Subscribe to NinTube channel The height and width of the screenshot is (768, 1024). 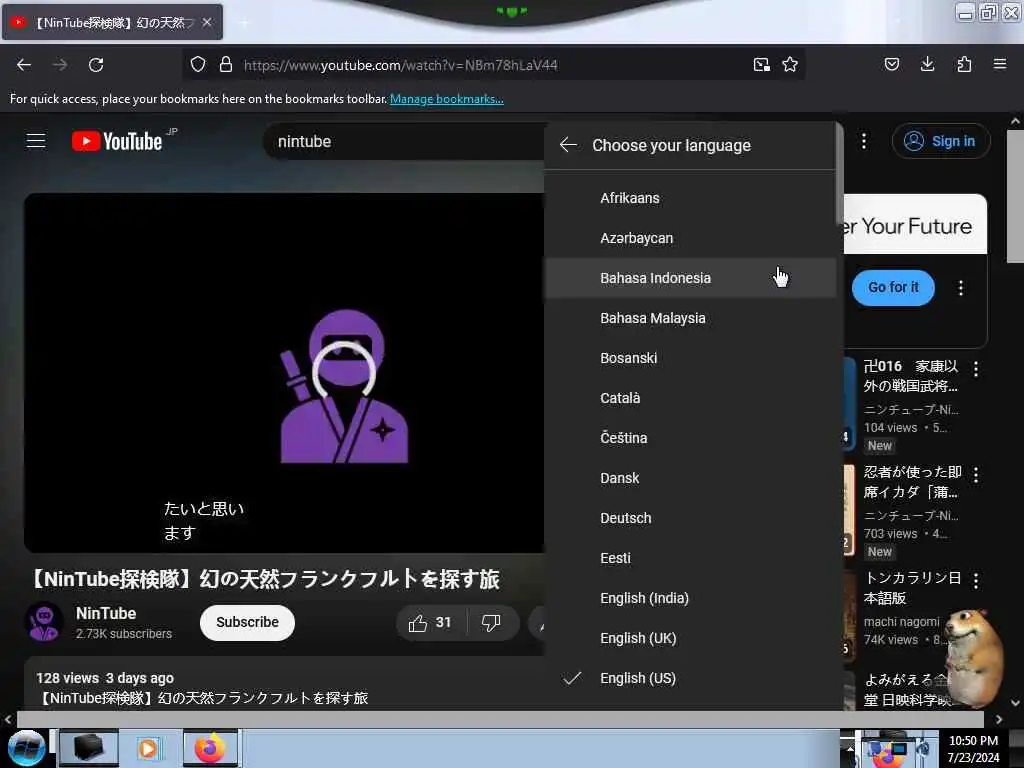[x=248, y=622]
